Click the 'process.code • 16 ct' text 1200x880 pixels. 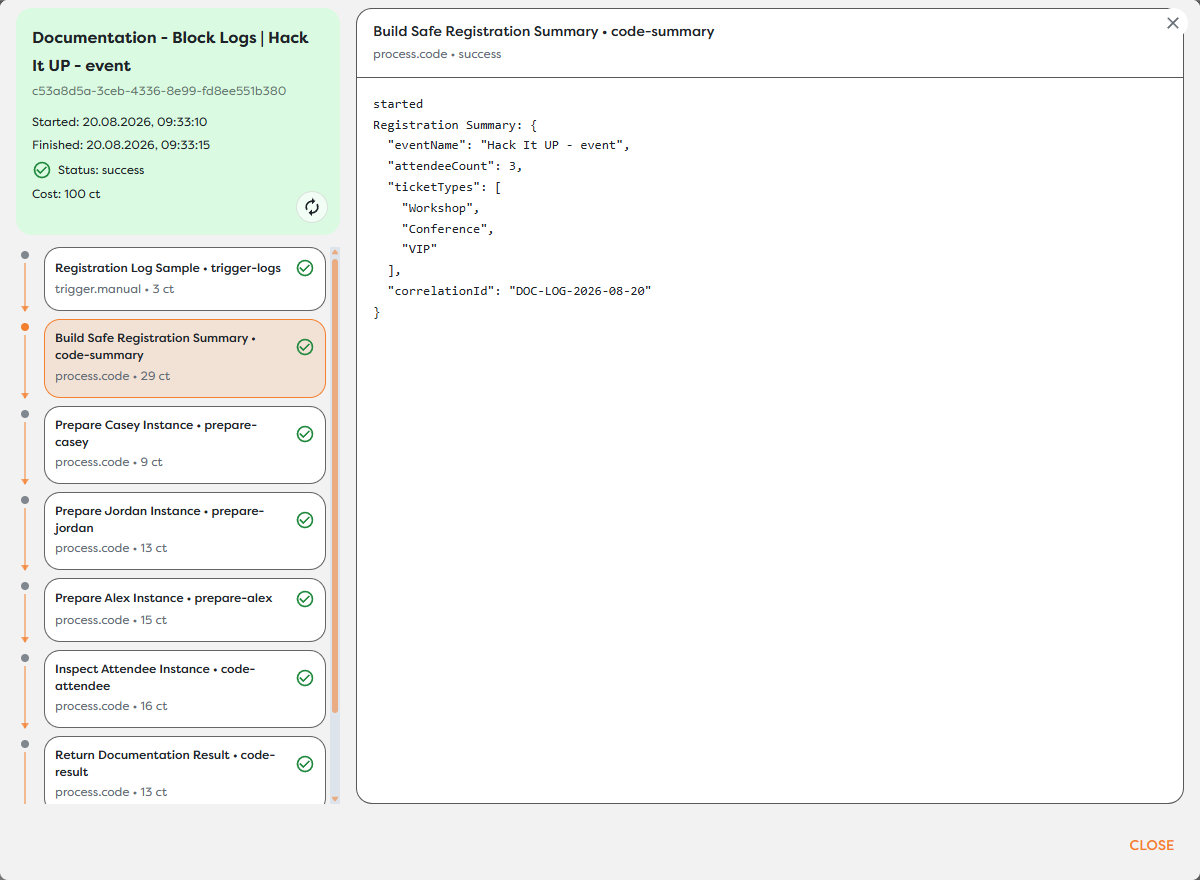click(111, 706)
